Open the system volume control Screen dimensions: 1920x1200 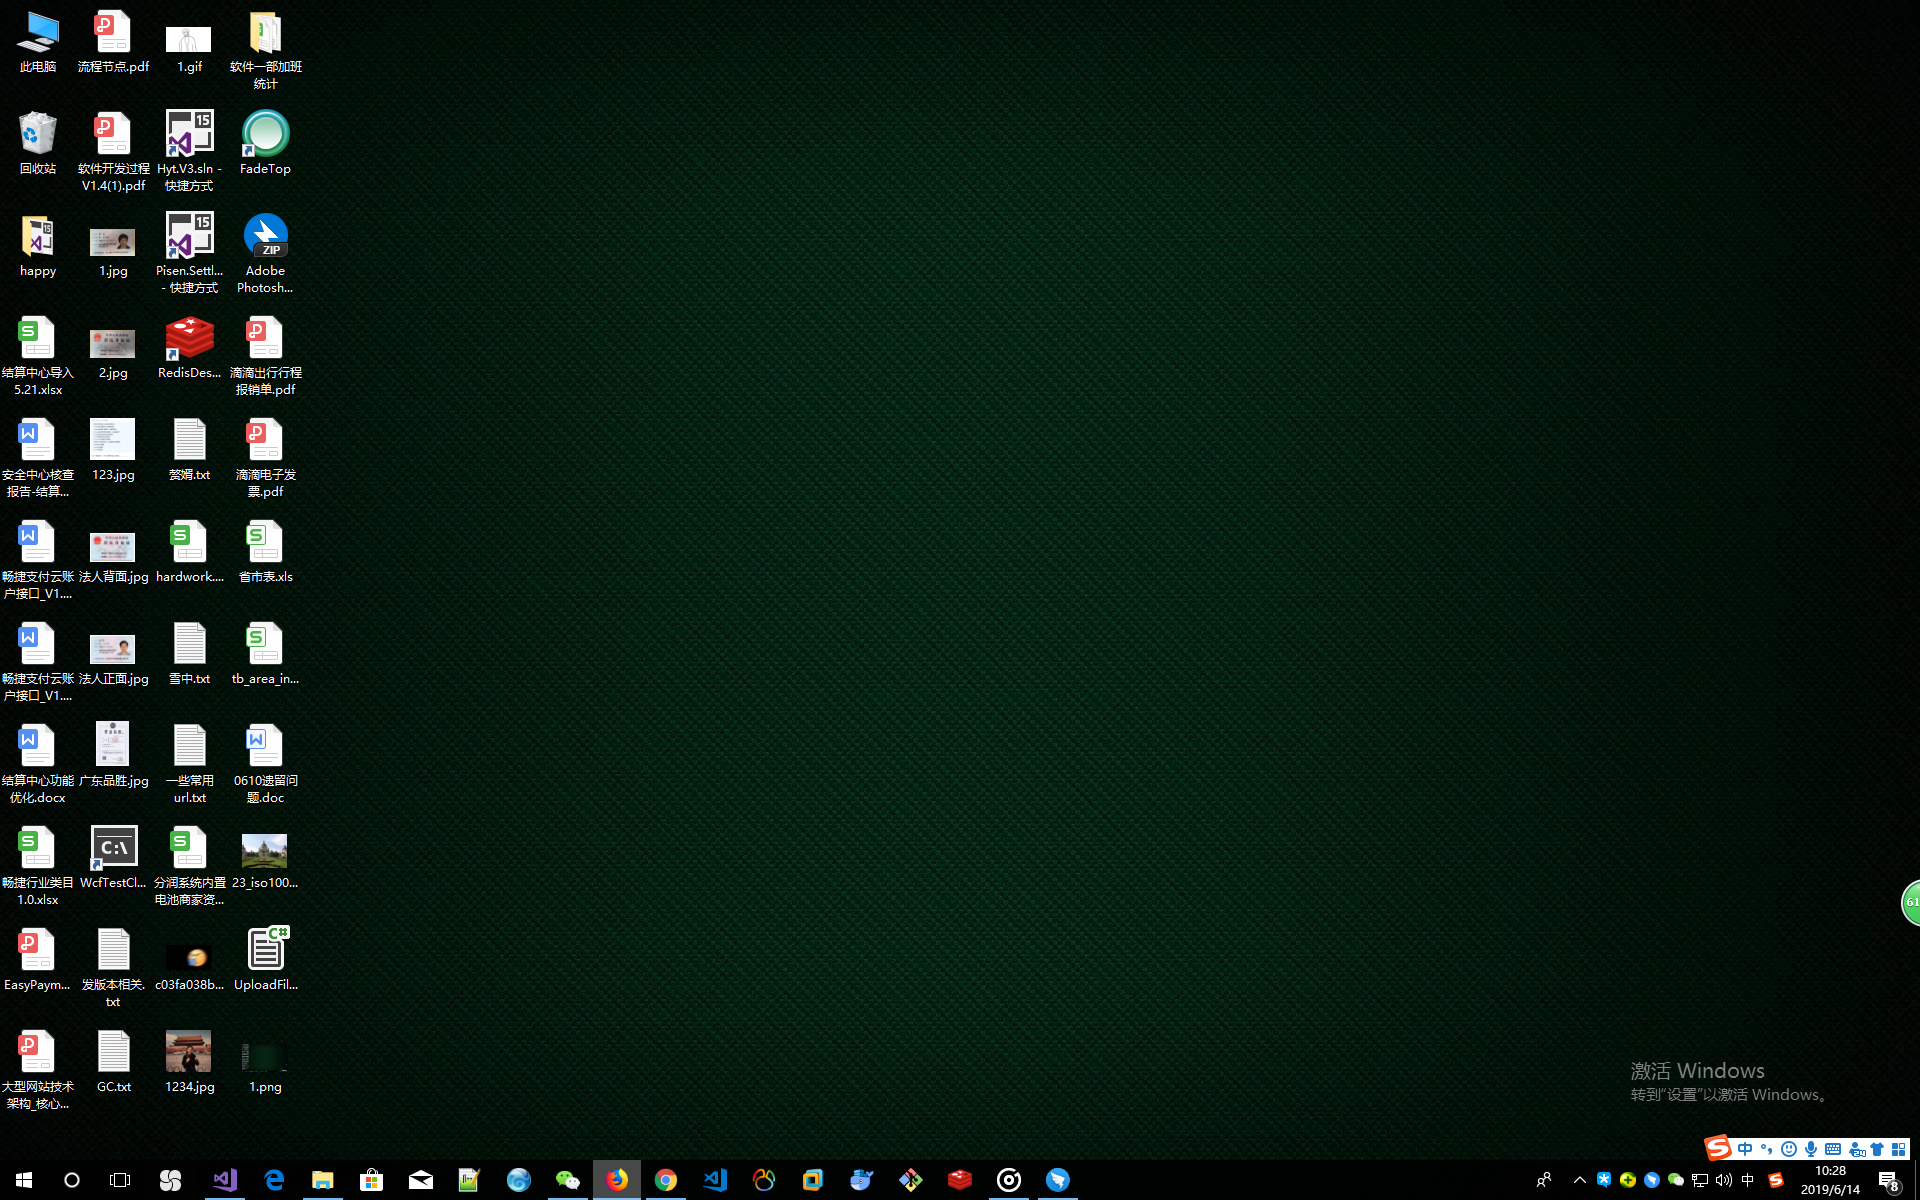[x=1723, y=1180]
